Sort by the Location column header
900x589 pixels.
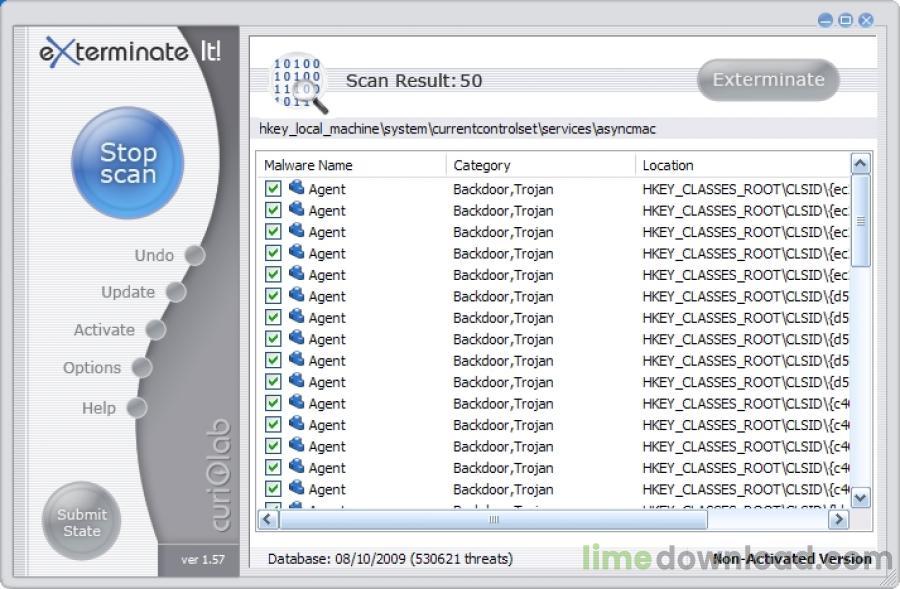[x=743, y=165]
